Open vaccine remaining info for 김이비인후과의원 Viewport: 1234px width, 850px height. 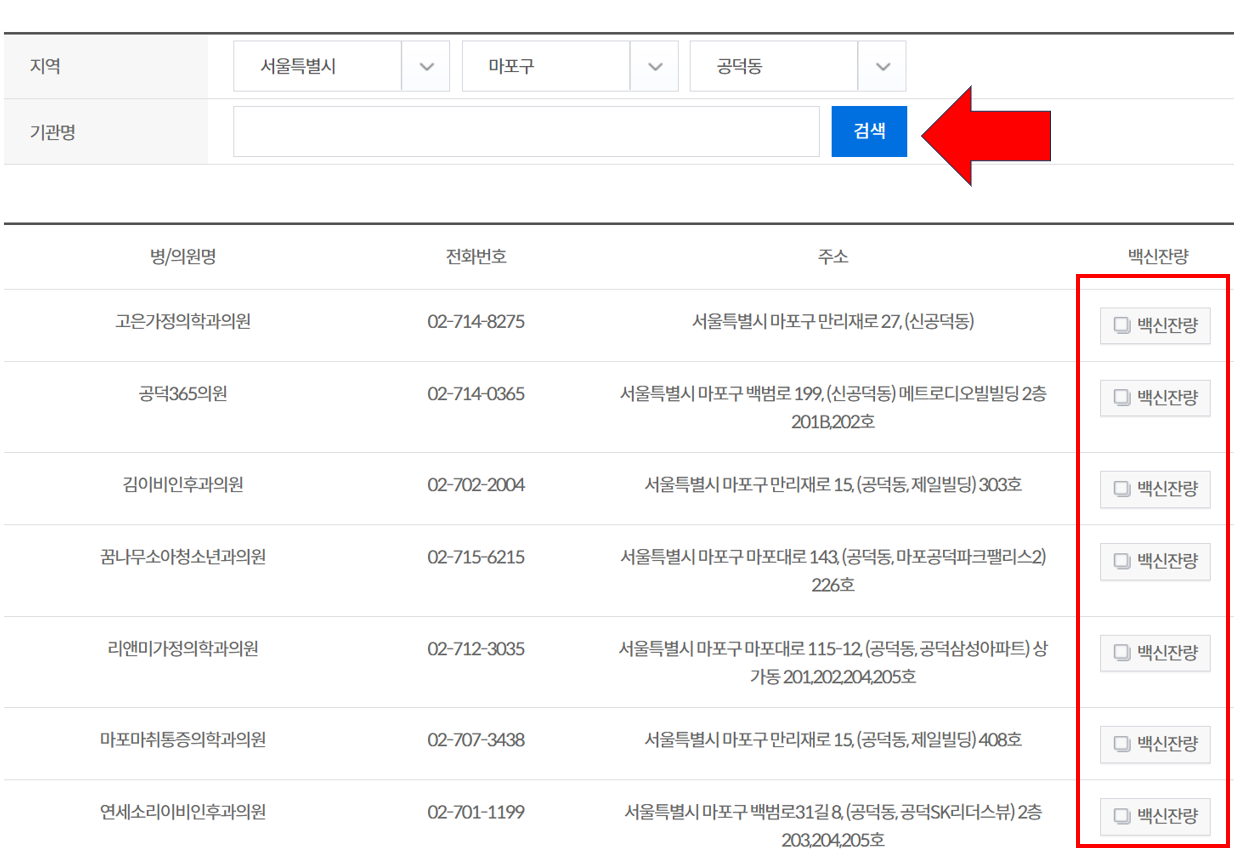coord(1155,489)
